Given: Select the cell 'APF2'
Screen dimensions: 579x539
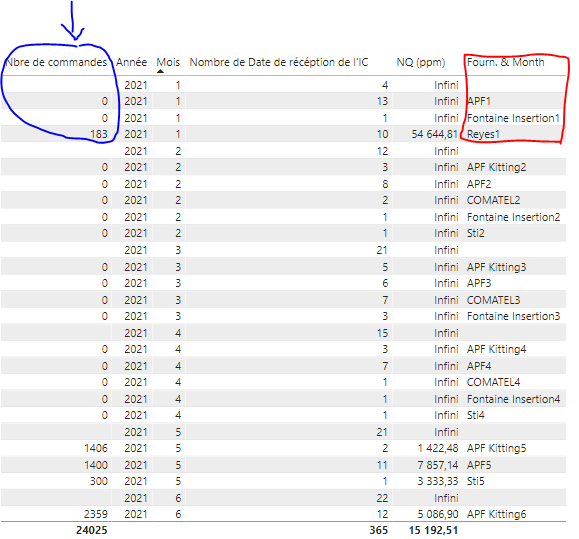Looking at the screenshot, I should point(479,184).
